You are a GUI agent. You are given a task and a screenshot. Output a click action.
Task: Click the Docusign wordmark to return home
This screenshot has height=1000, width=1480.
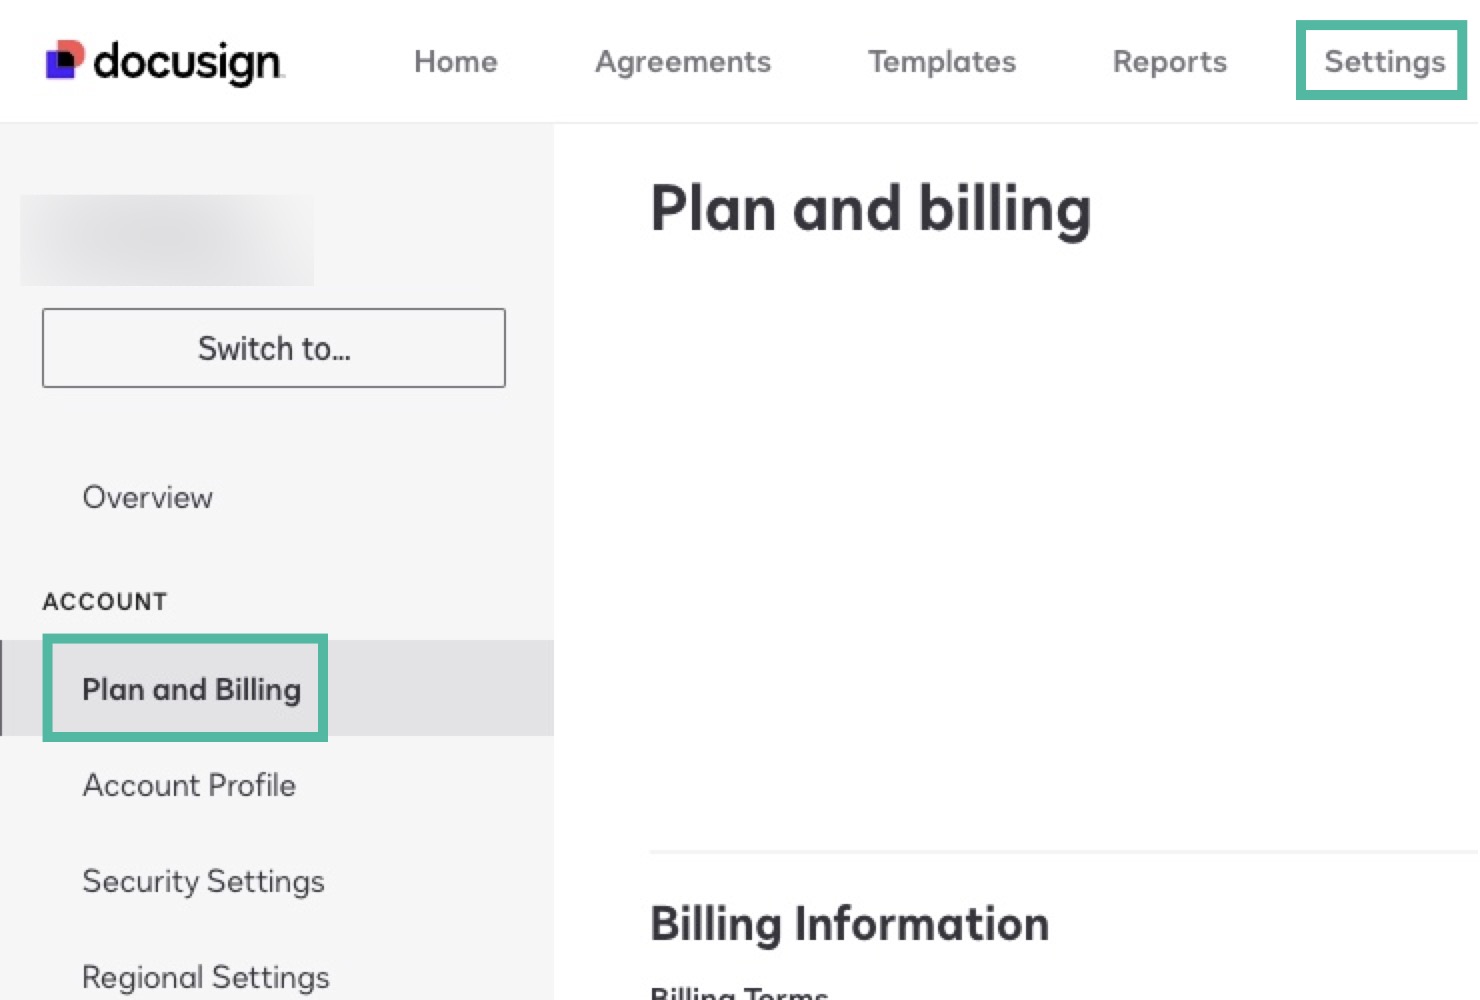pyautogui.click(x=186, y=60)
